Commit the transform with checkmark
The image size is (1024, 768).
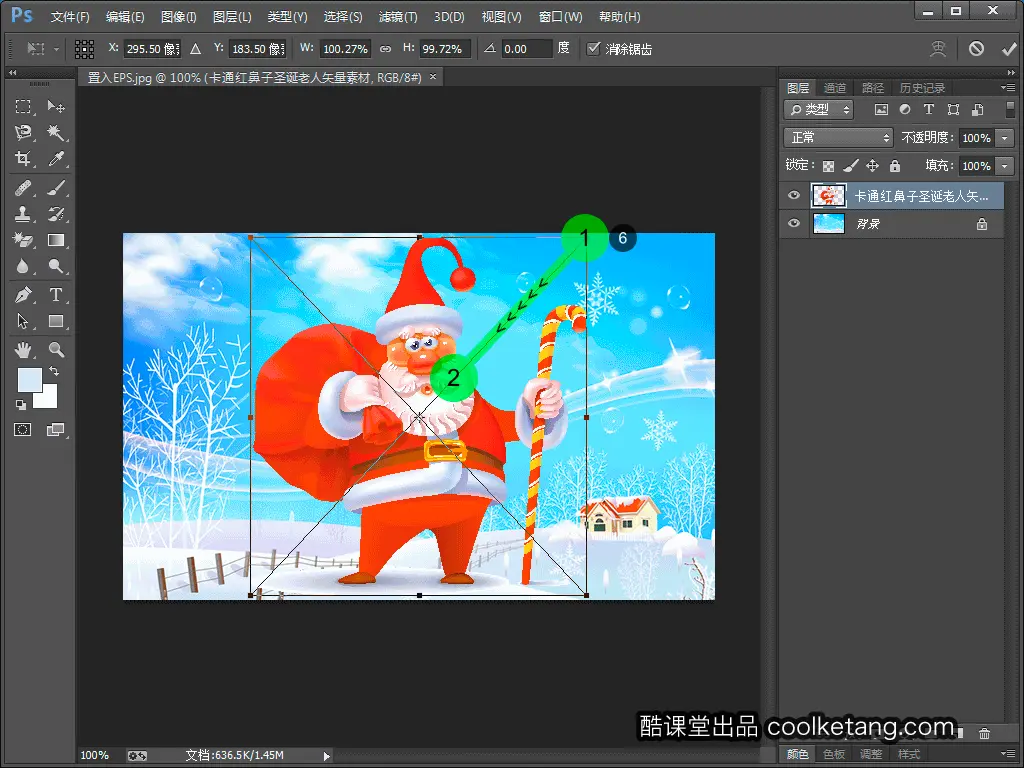tap(1009, 49)
